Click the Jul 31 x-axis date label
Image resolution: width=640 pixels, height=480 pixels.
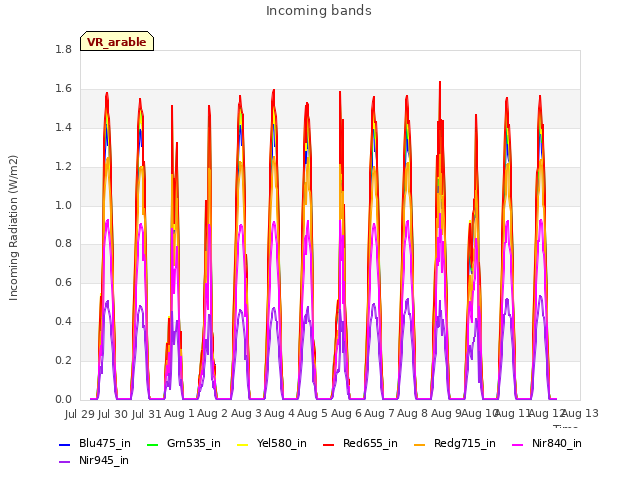coord(146,414)
